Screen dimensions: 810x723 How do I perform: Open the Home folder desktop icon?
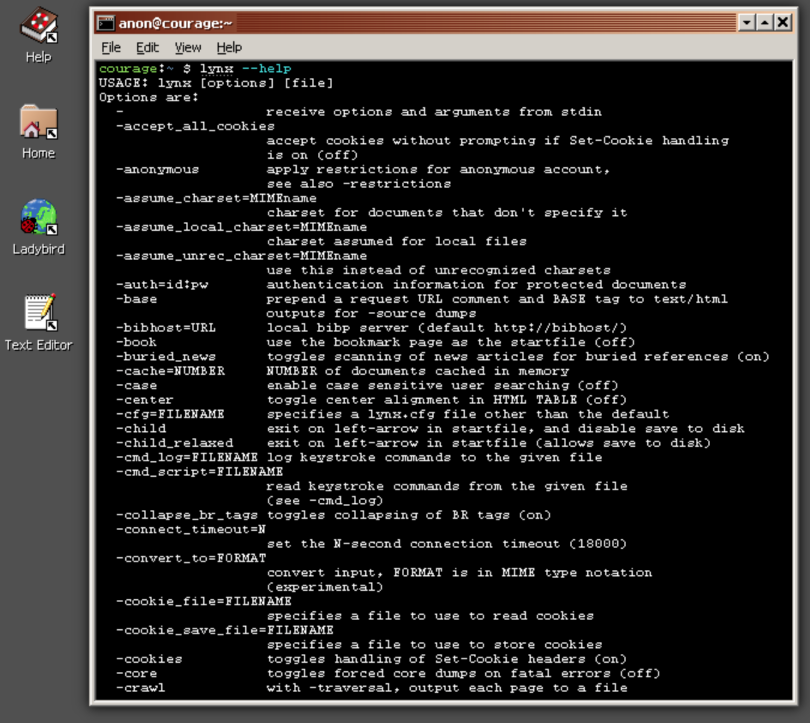point(39,132)
